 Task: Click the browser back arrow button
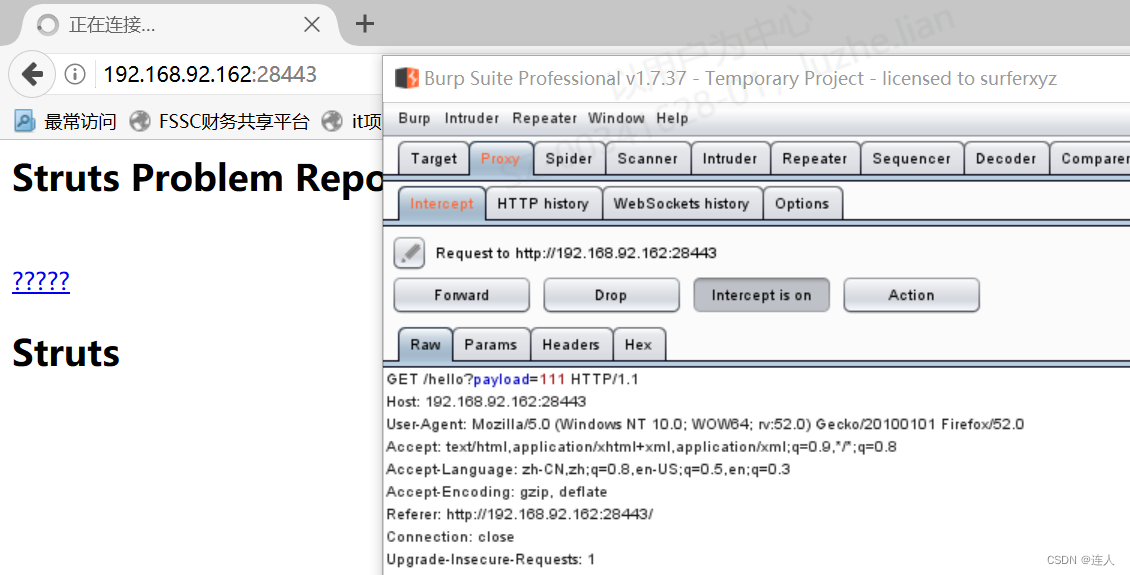pyautogui.click(x=32, y=73)
